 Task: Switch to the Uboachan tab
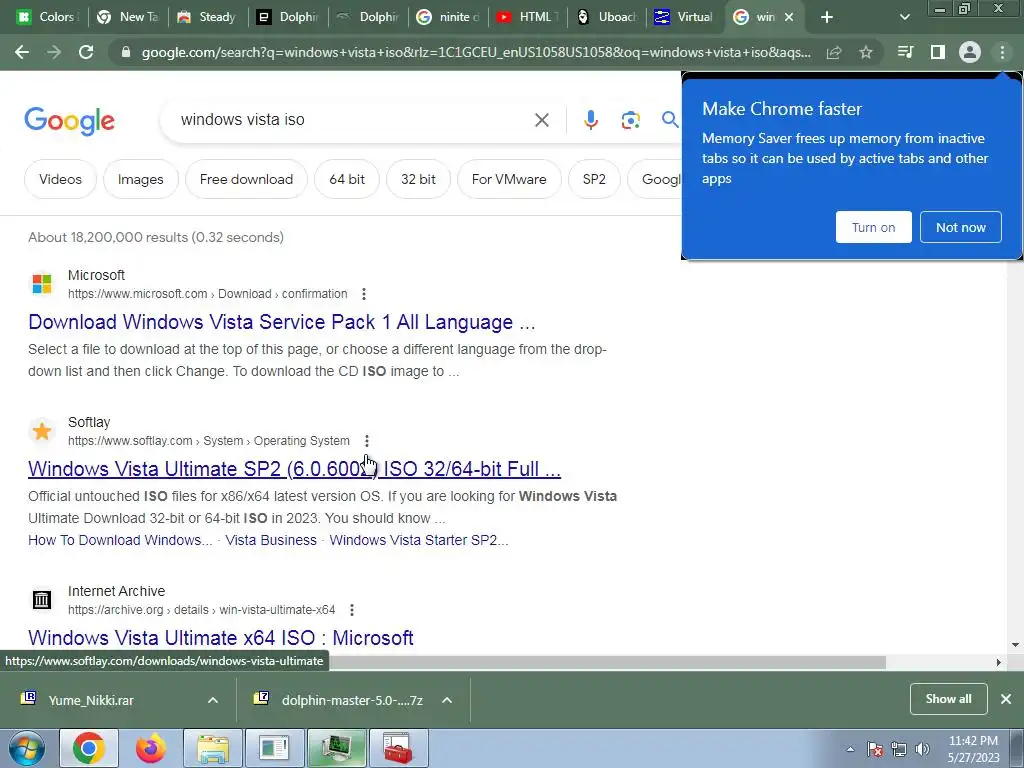[607, 17]
